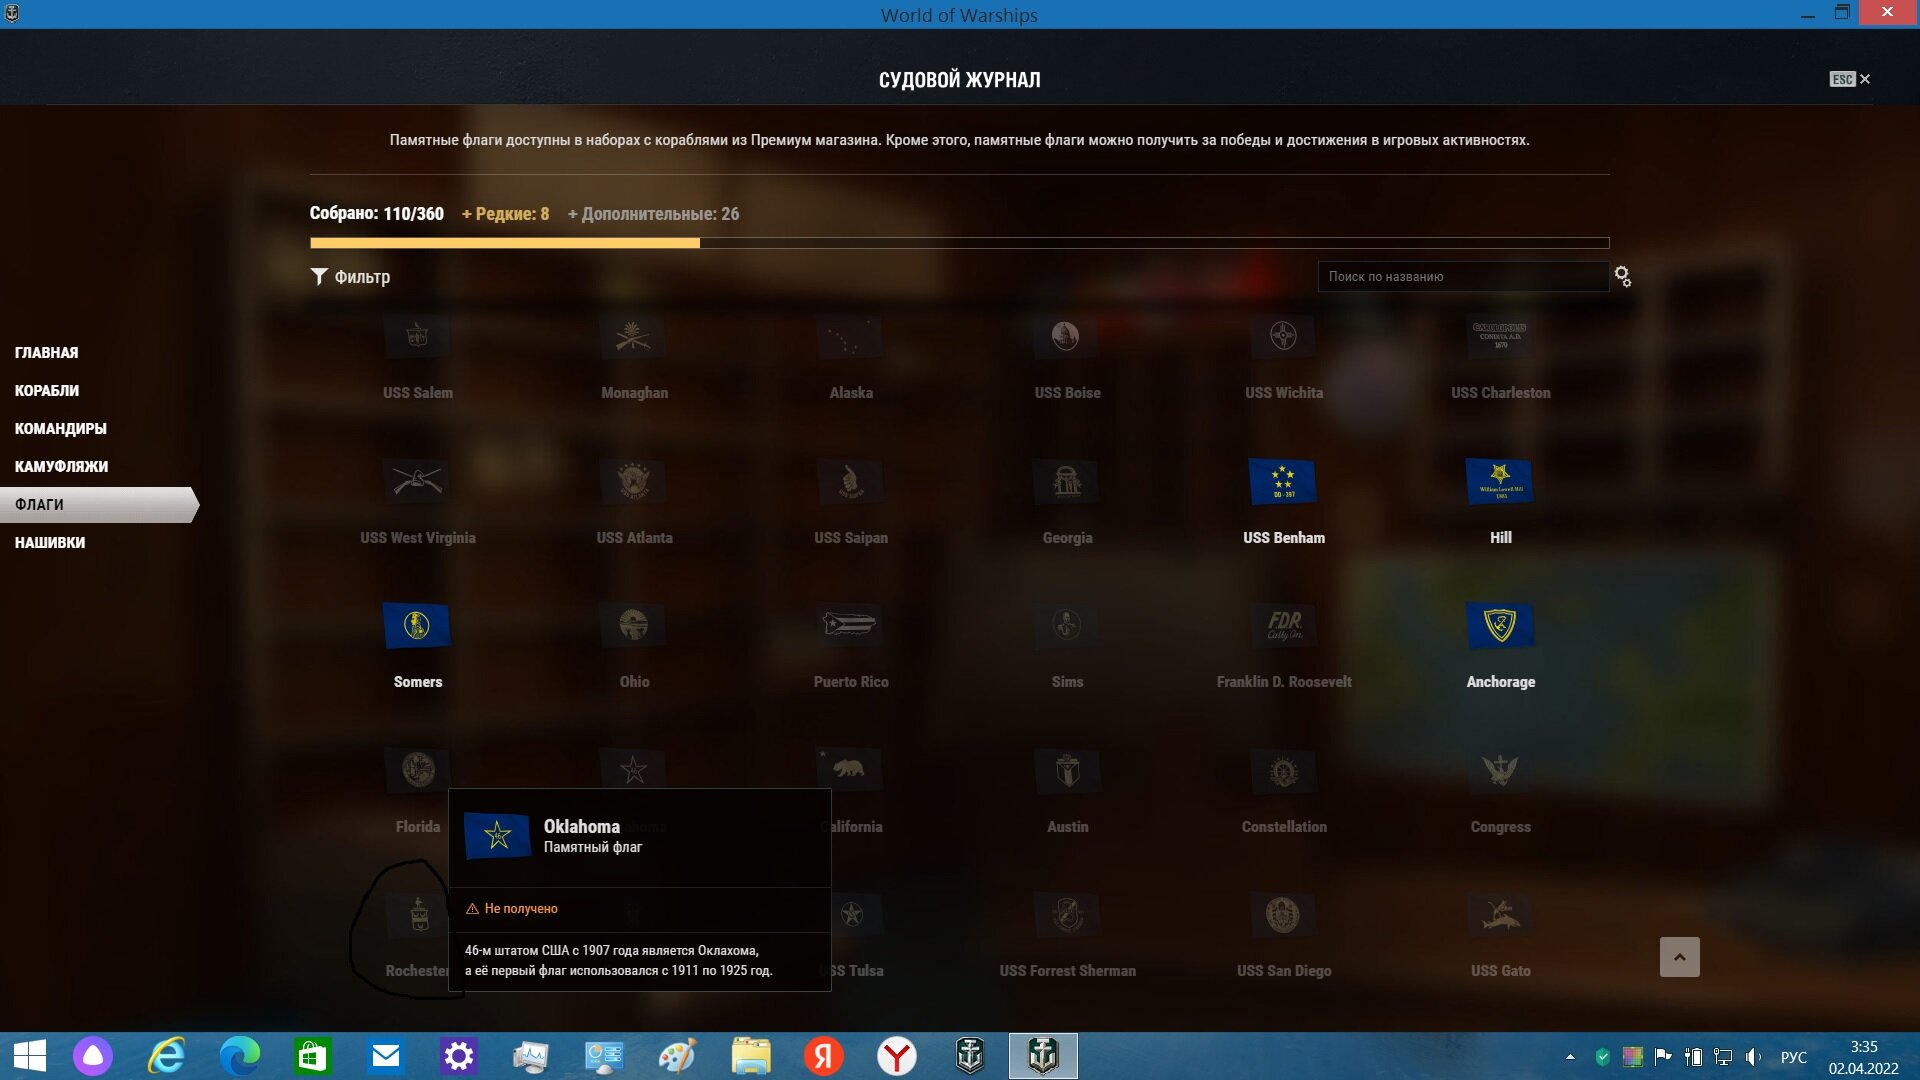Click the Дополнительные: 26 counter

(x=653, y=214)
